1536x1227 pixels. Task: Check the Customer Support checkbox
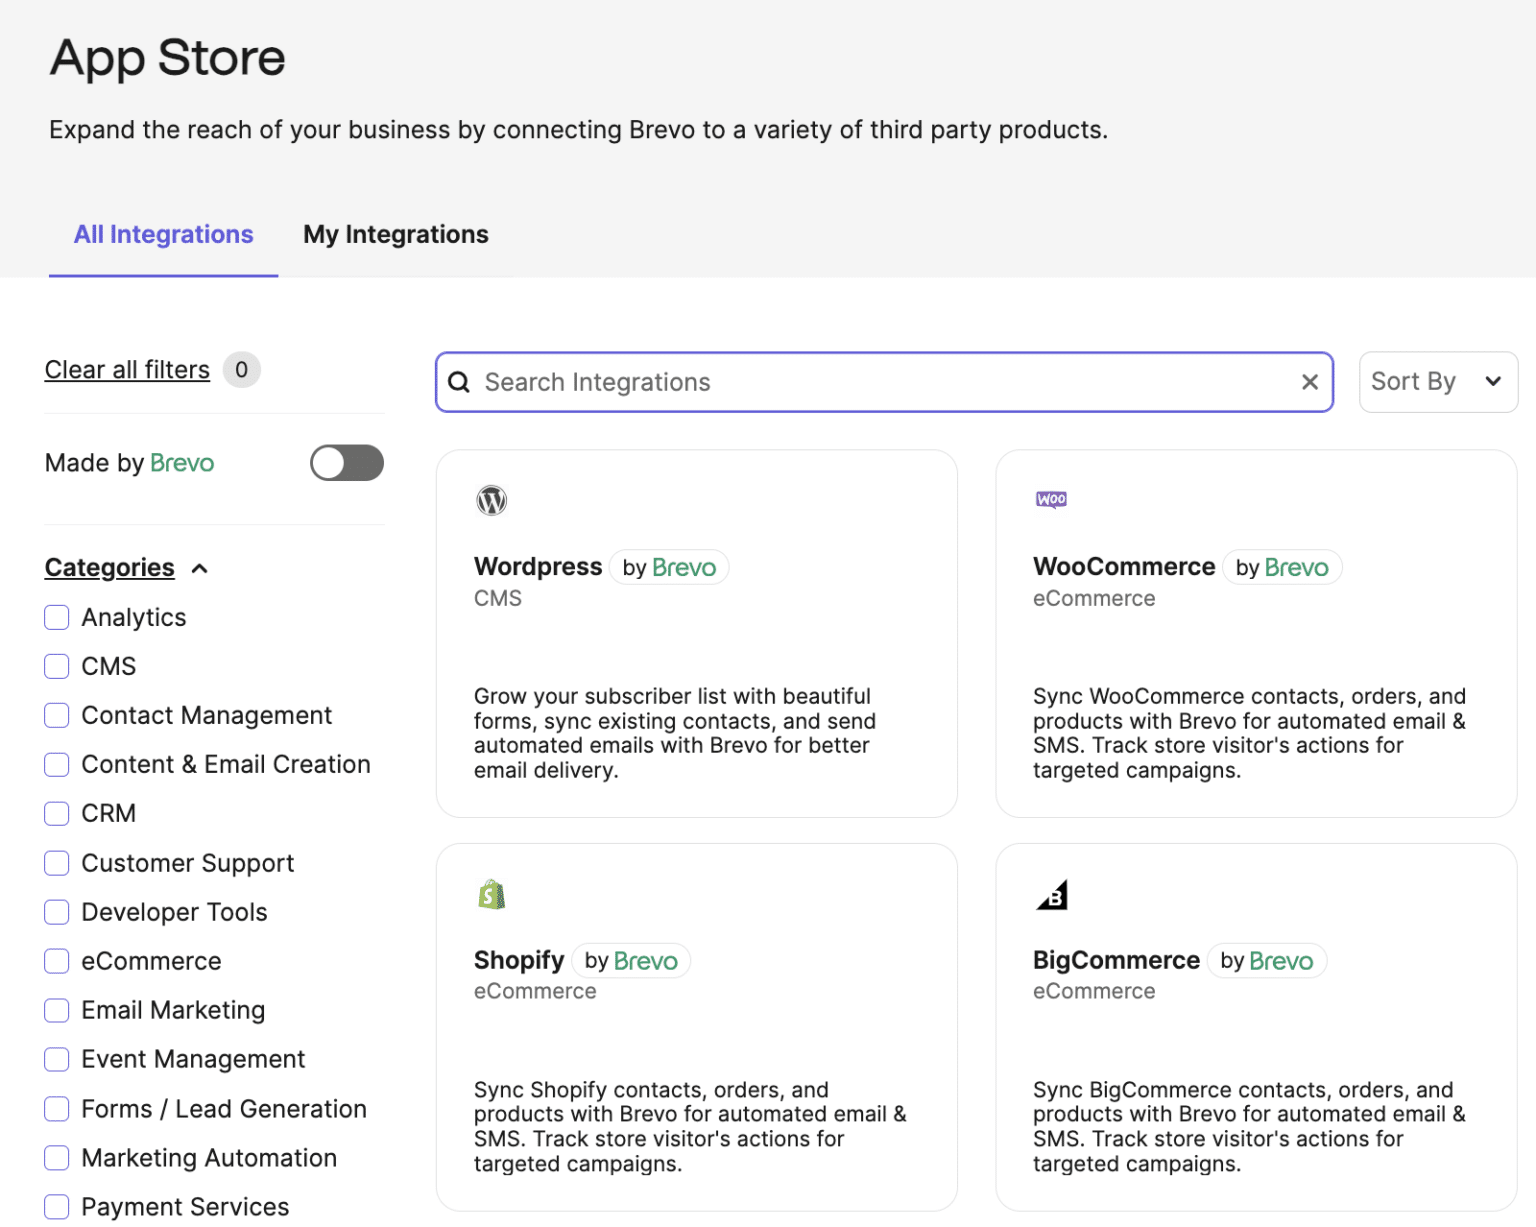click(x=57, y=863)
